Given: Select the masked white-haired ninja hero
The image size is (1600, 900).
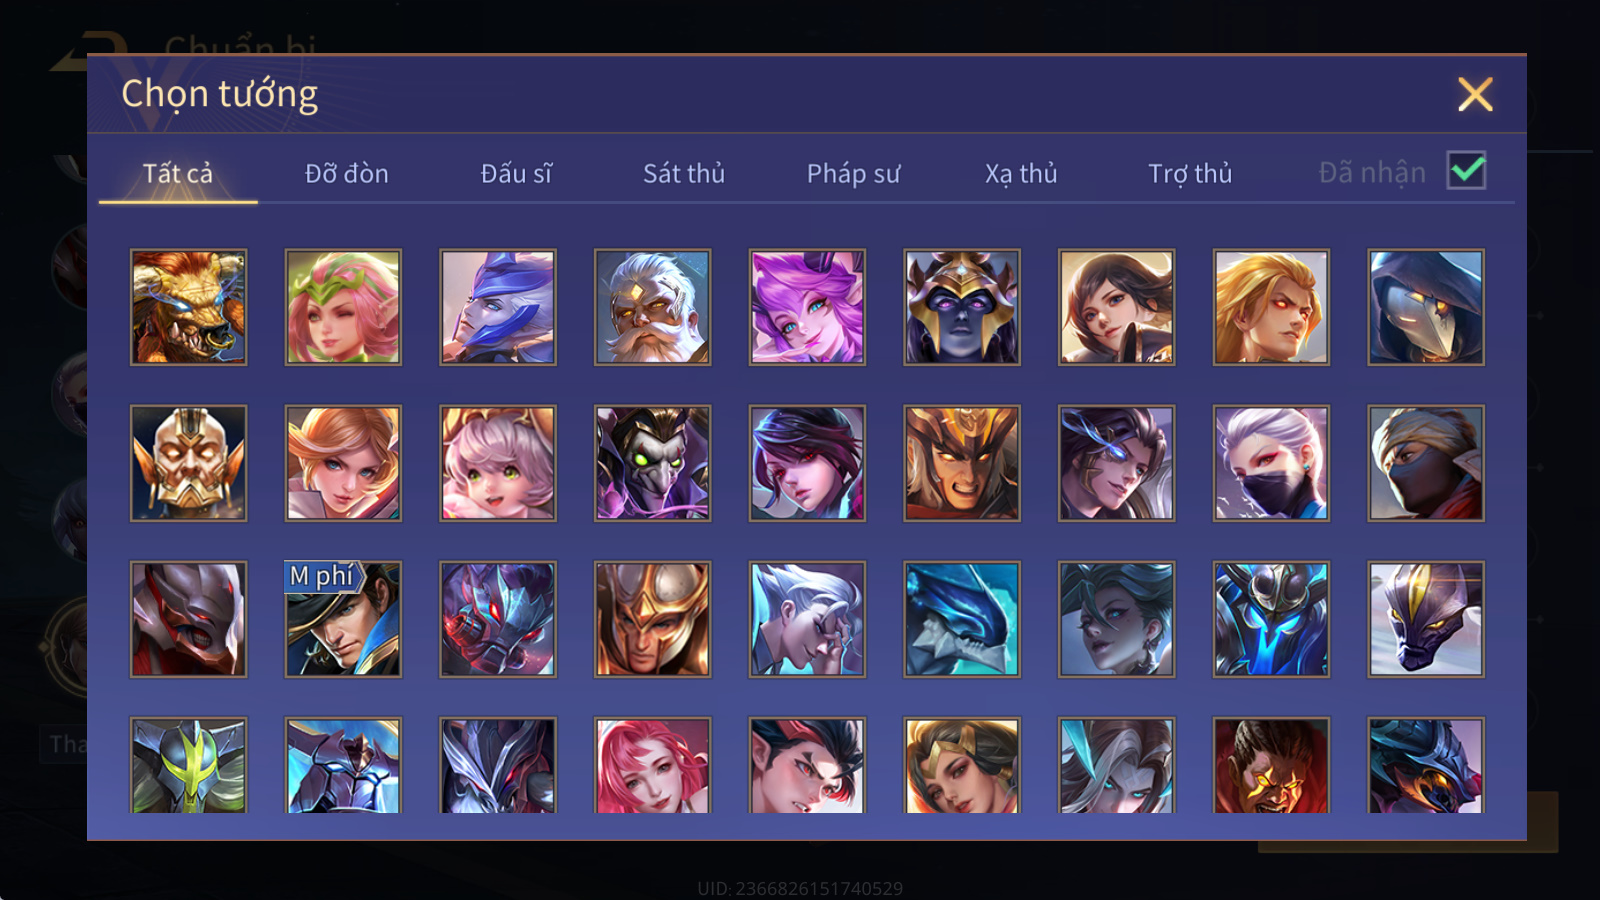Looking at the screenshot, I should coord(1271,463).
